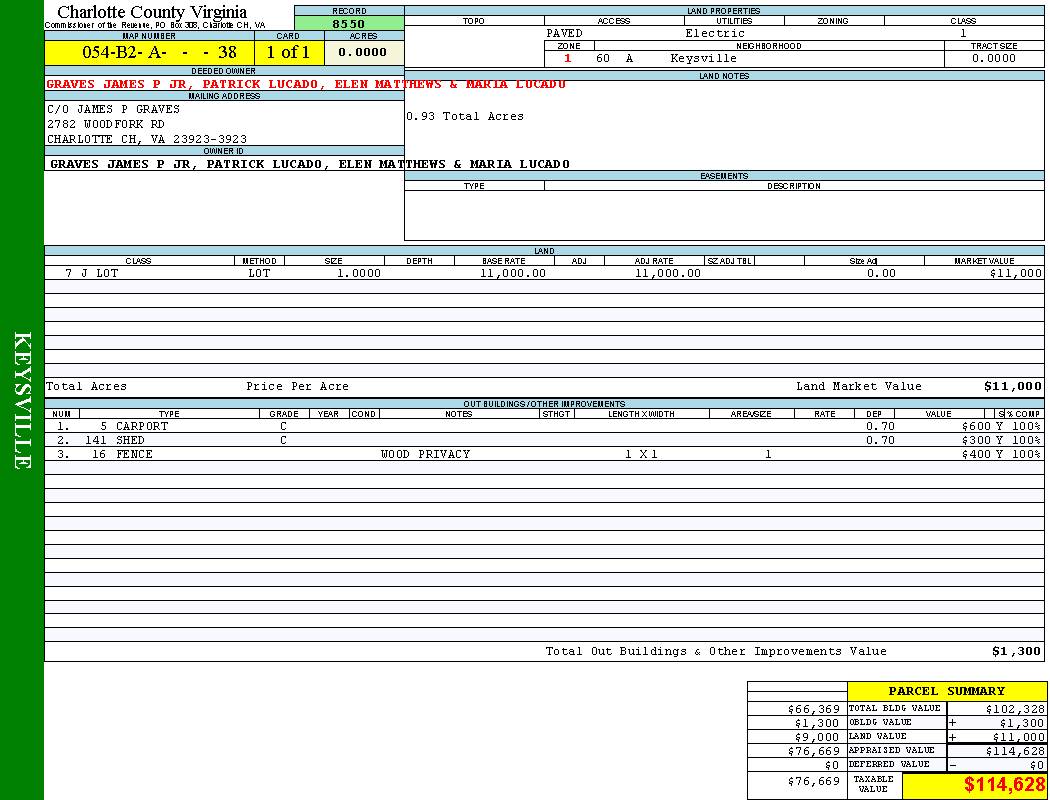Viewport: 1050px width, 800px height.
Task: Select the yellow map number 054-B2 field
Action: (x=149, y=52)
